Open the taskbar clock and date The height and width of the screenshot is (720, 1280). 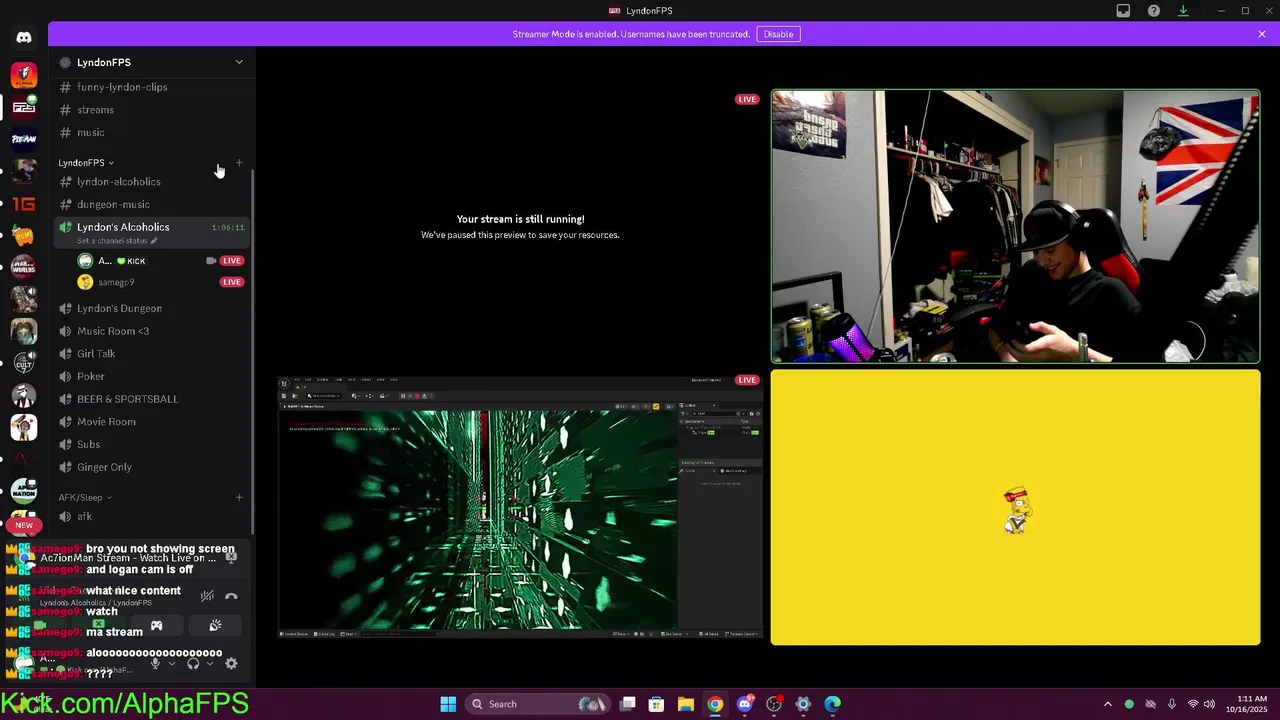point(1245,704)
